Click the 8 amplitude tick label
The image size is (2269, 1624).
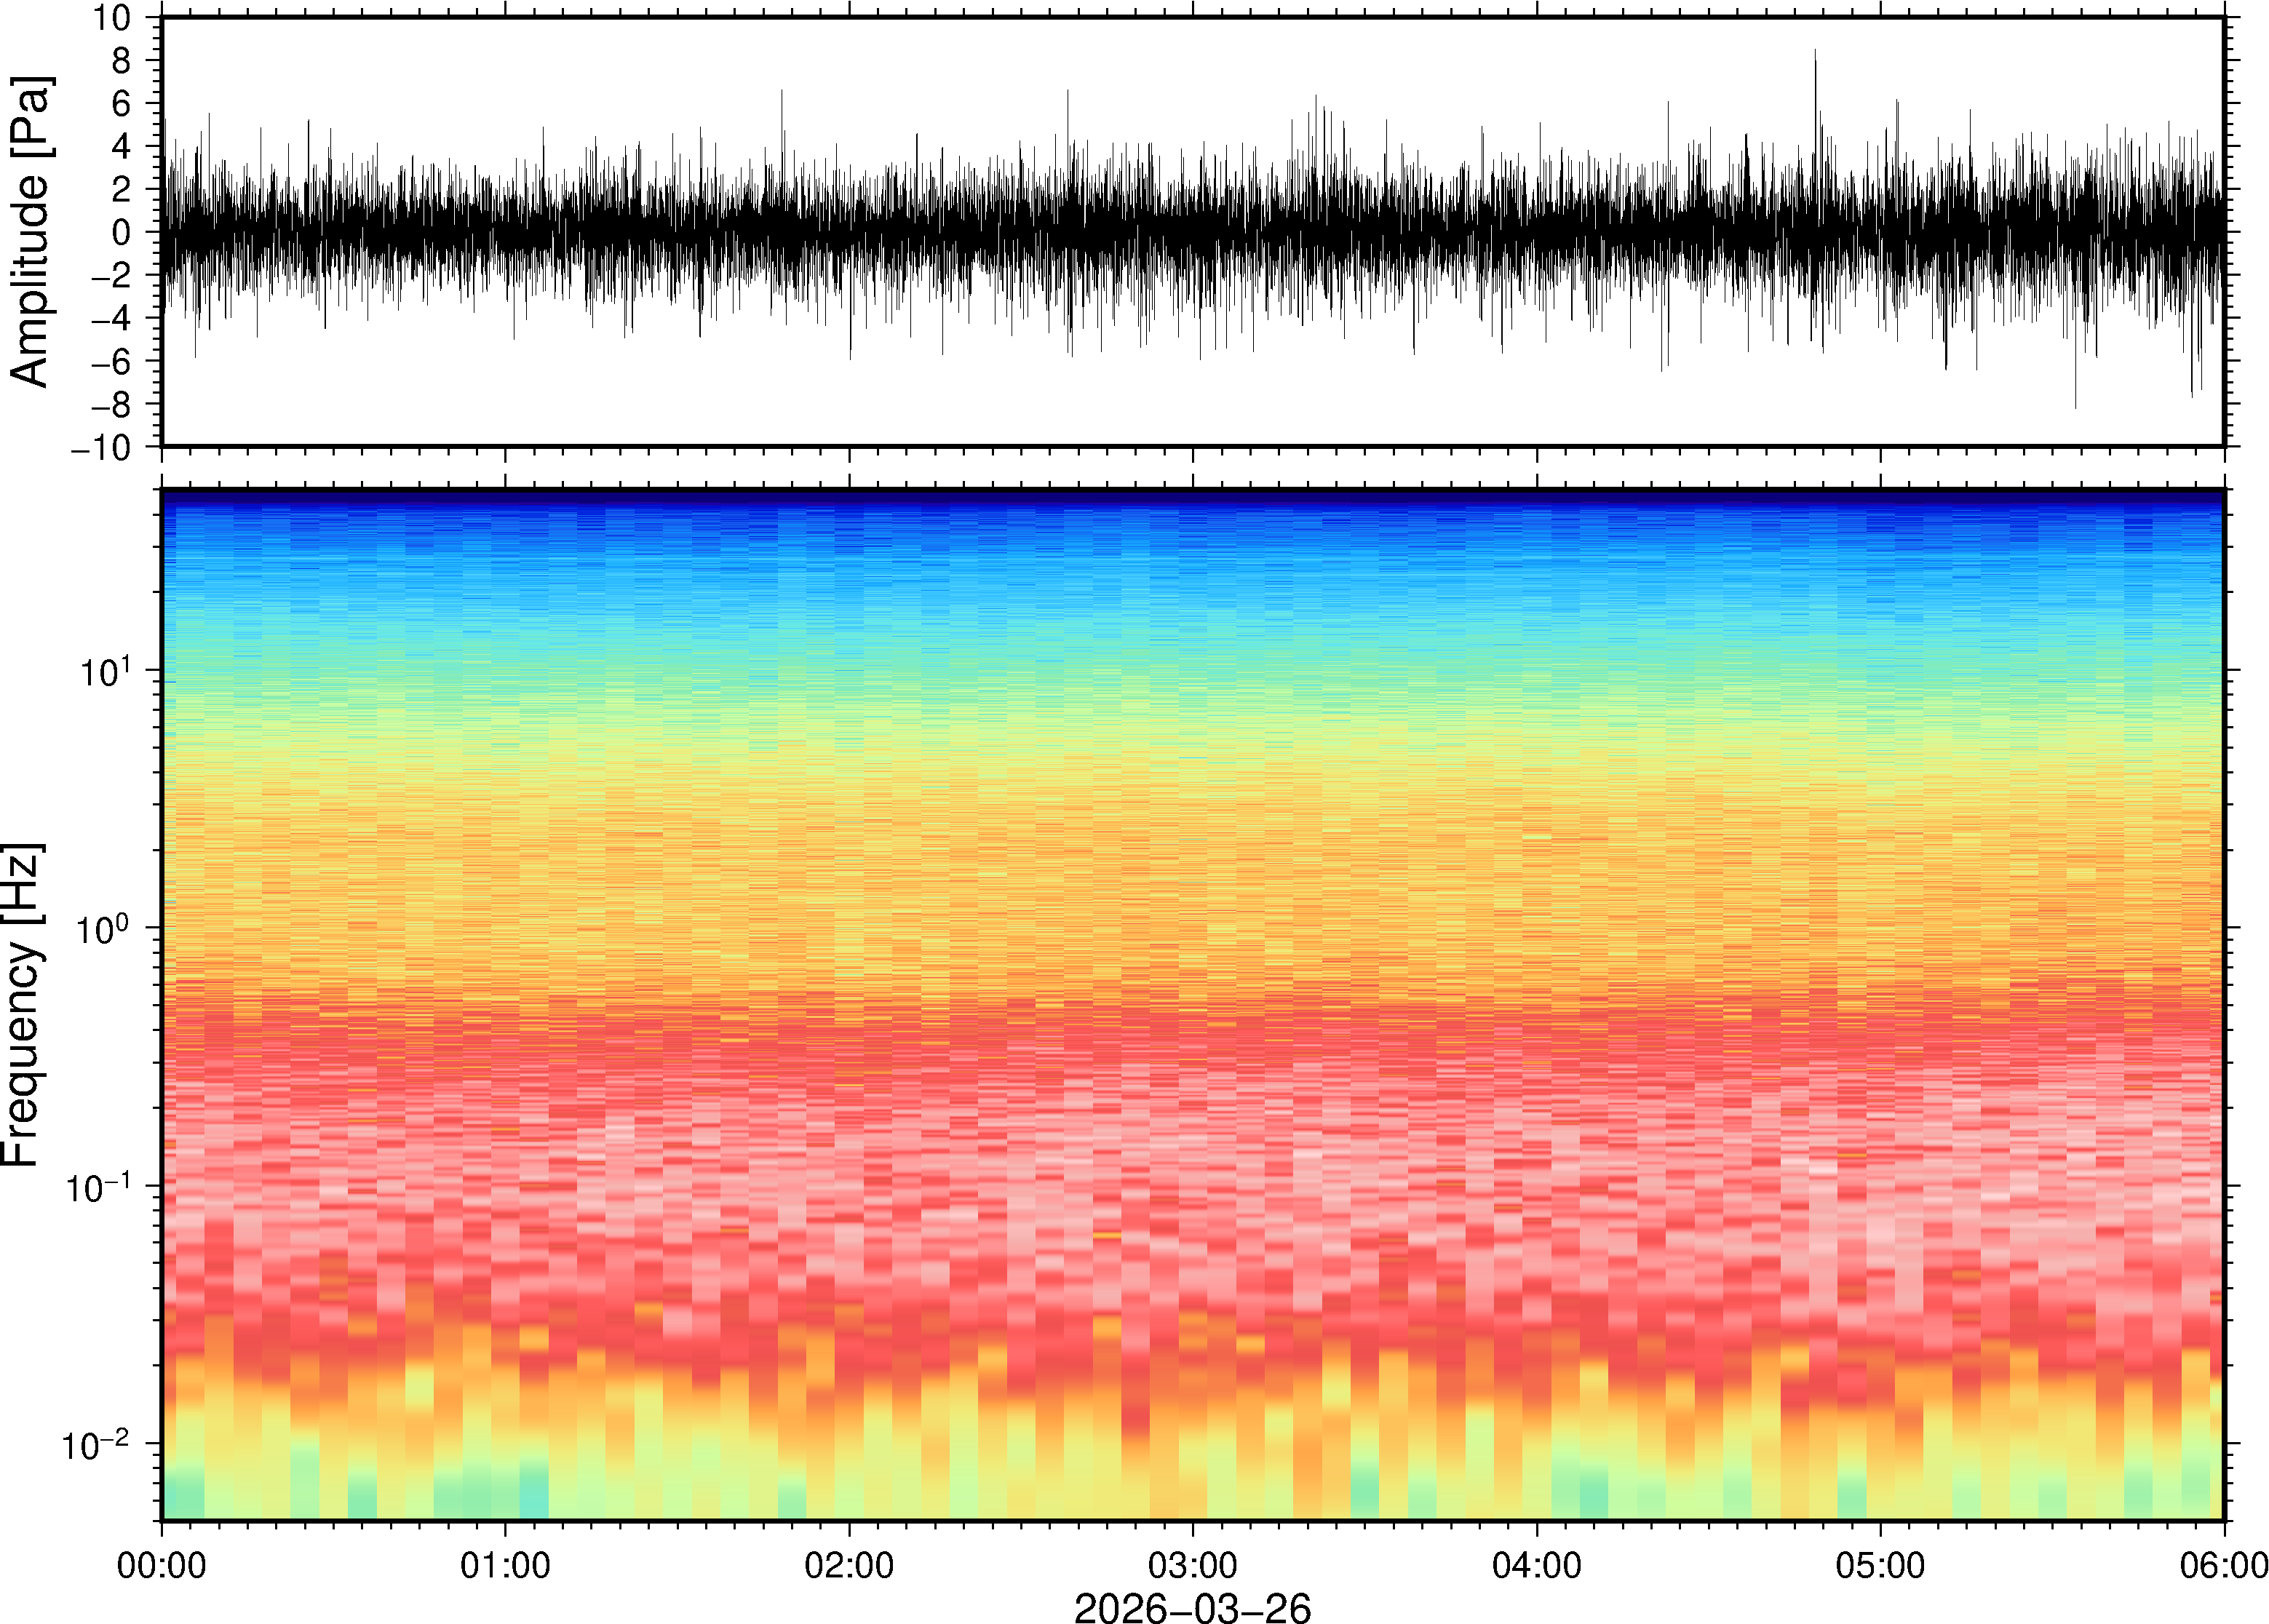point(122,61)
